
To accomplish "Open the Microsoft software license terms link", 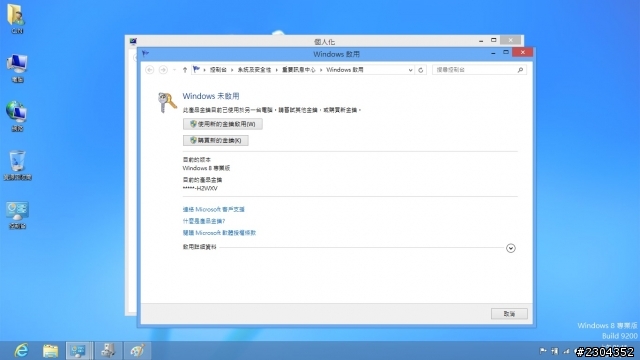I will pyautogui.click(x=219, y=233).
